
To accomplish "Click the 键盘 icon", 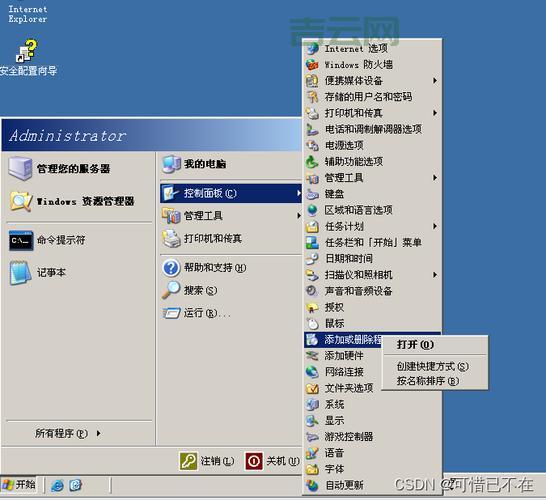I will coord(312,194).
